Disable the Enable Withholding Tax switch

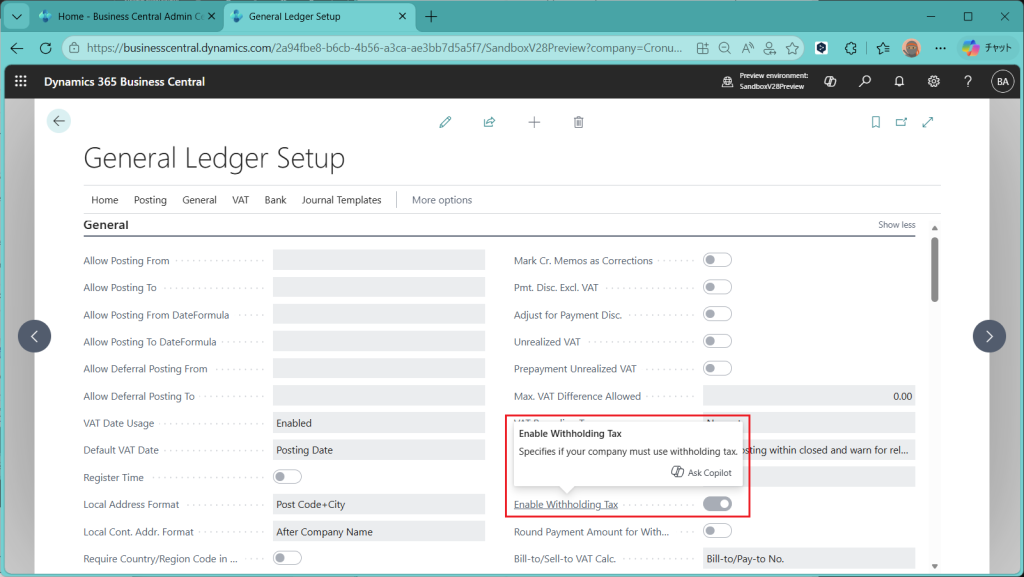tap(717, 504)
